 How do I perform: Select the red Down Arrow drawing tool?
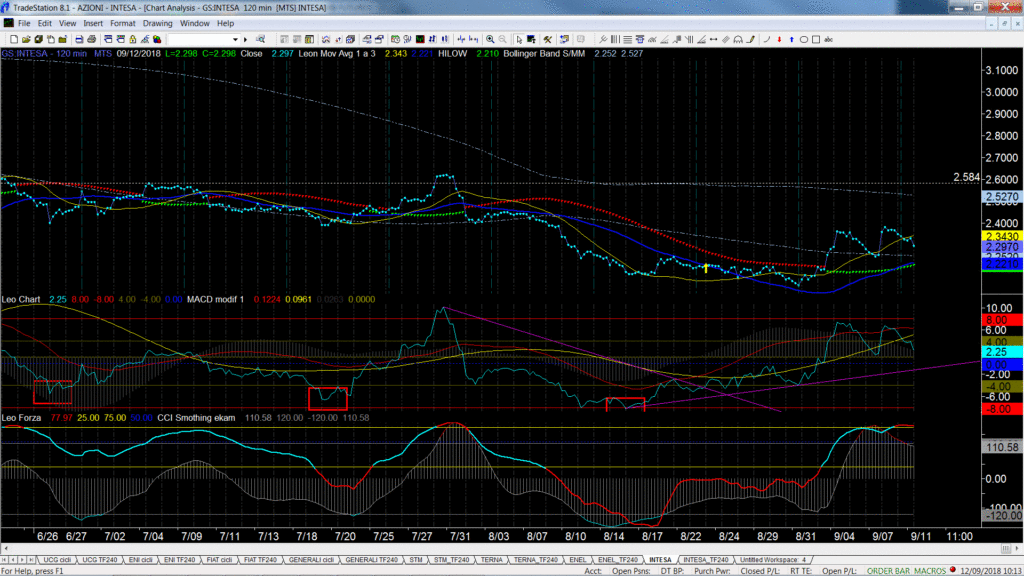tap(779, 40)
